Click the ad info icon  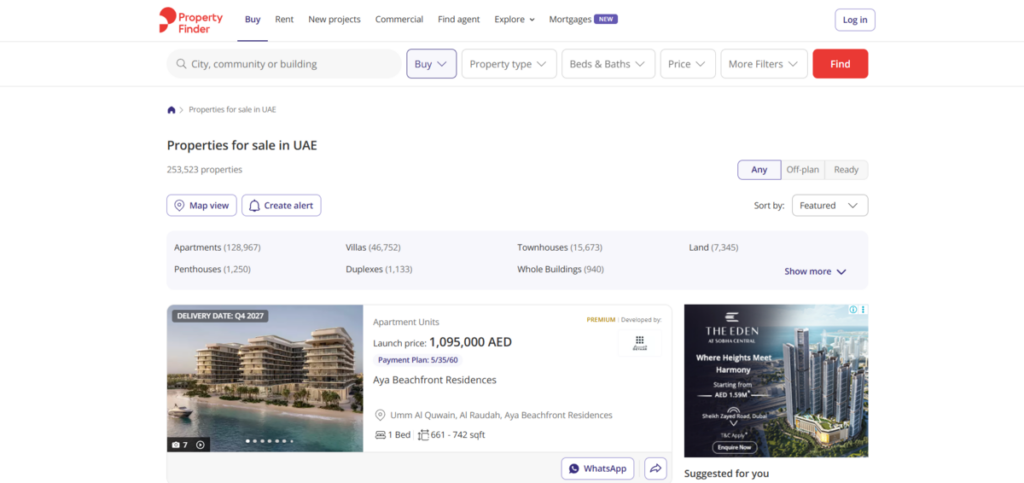853,309
